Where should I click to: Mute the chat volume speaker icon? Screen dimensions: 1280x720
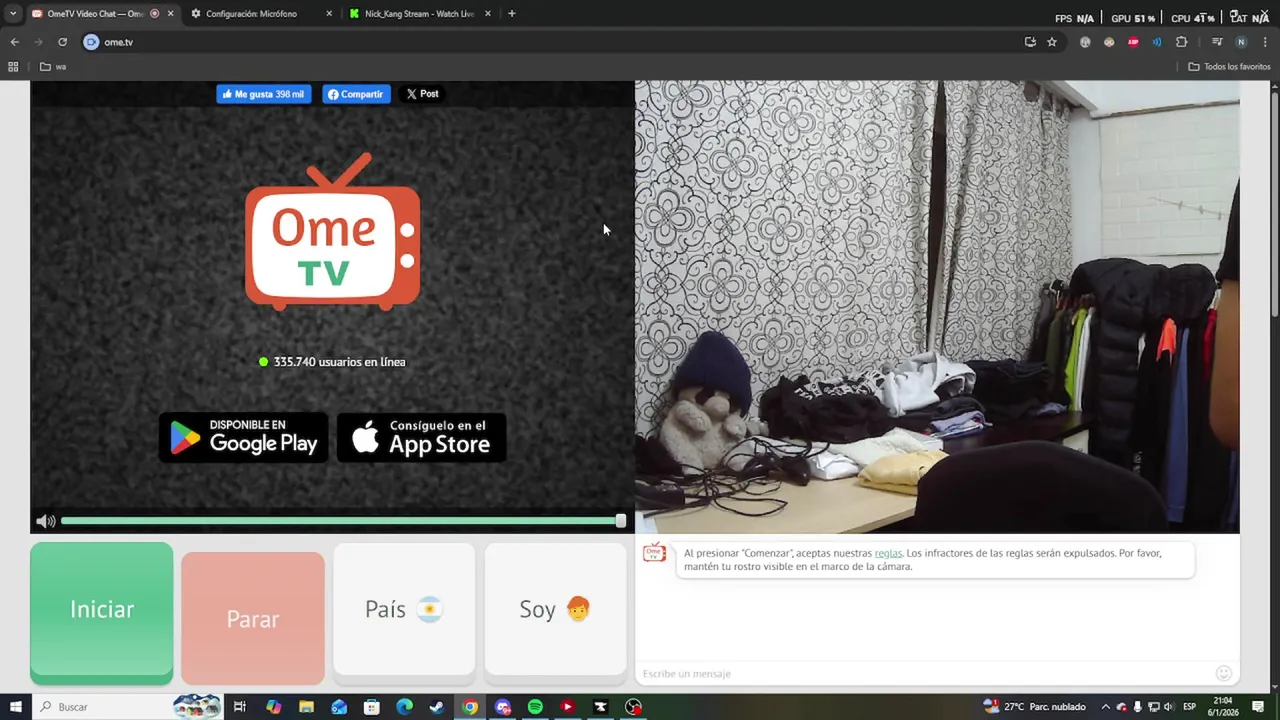(x=45, y=521)
